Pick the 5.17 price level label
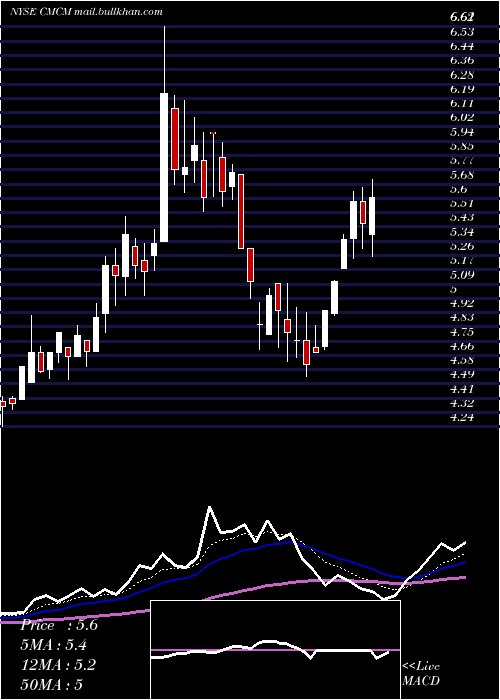 [462, 260]
